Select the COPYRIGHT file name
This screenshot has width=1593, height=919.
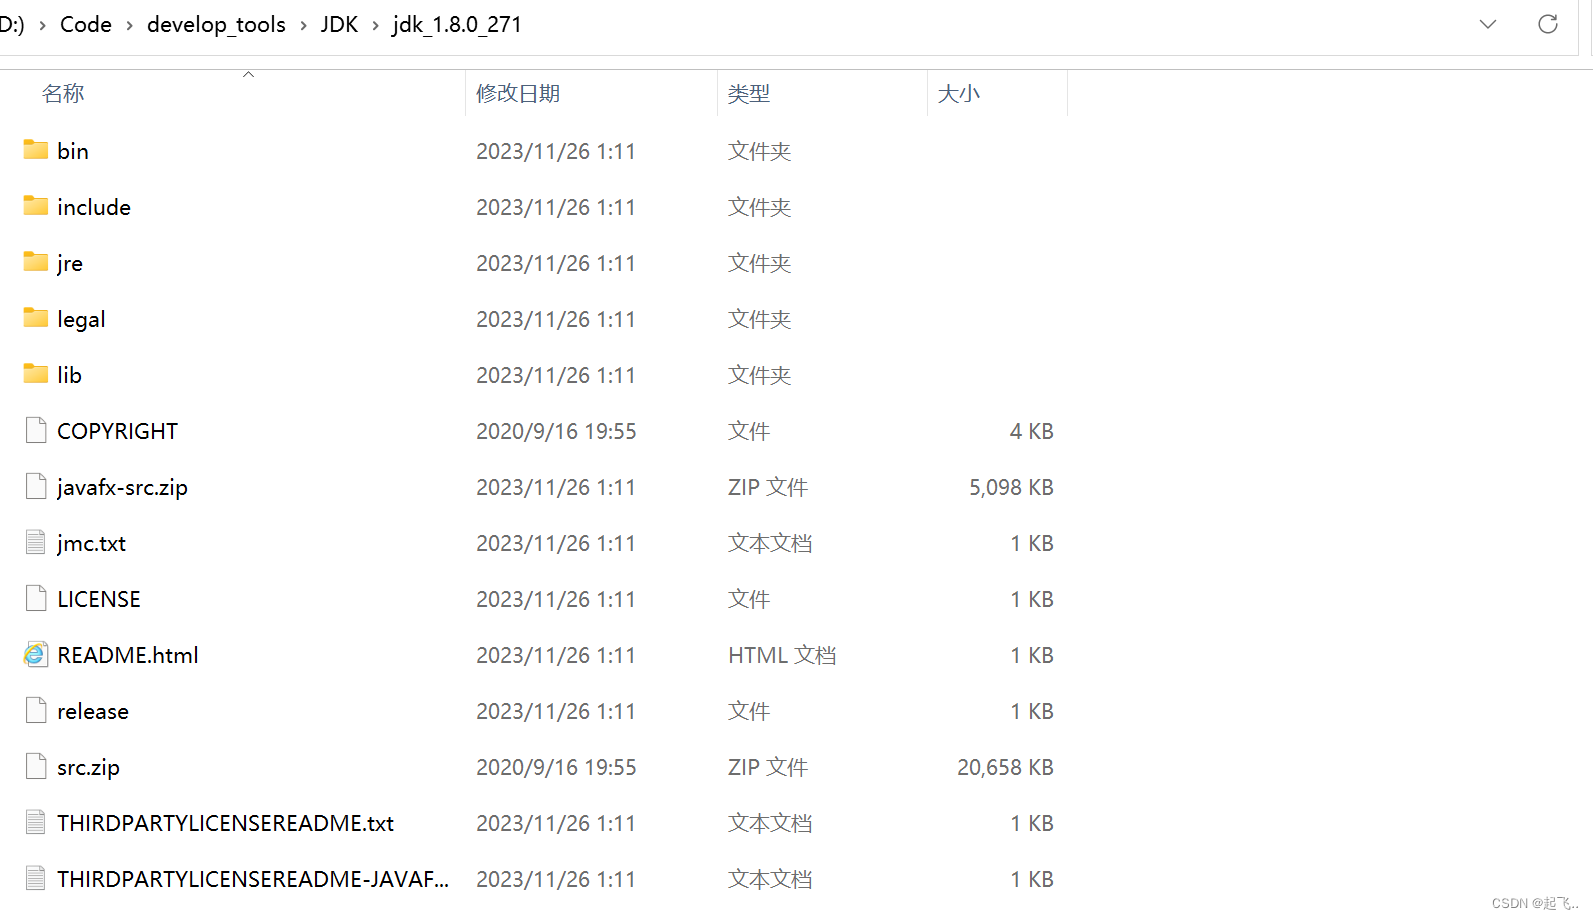(x=117, y=431)
